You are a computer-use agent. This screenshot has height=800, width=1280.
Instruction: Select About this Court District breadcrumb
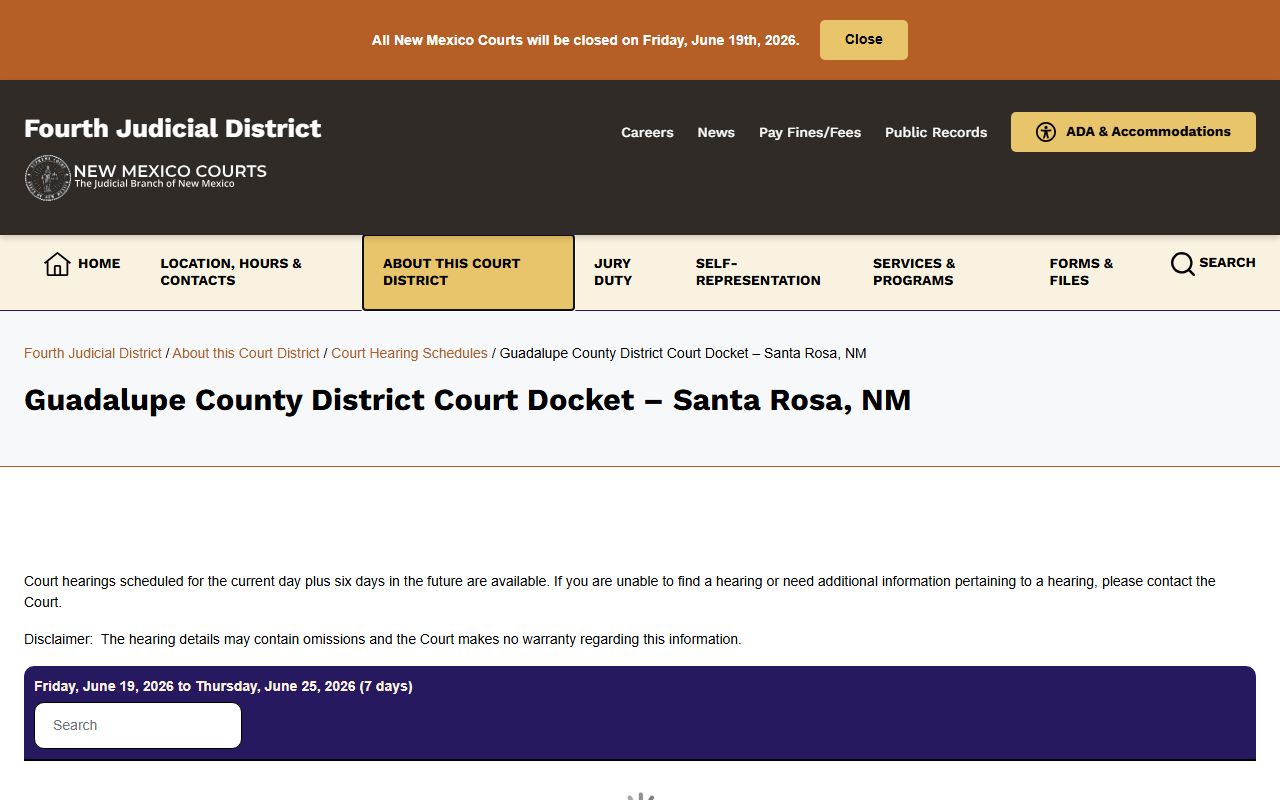(x=246, y=353)
